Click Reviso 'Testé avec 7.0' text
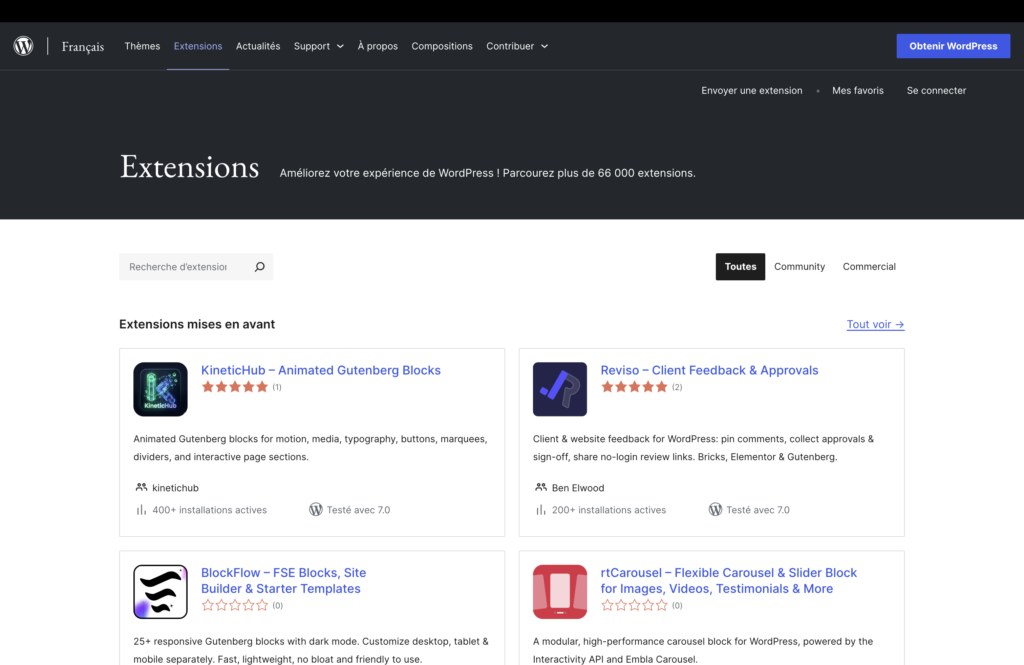The width and height of the screenshot is (1024, 665). click(x=758, y=510)
